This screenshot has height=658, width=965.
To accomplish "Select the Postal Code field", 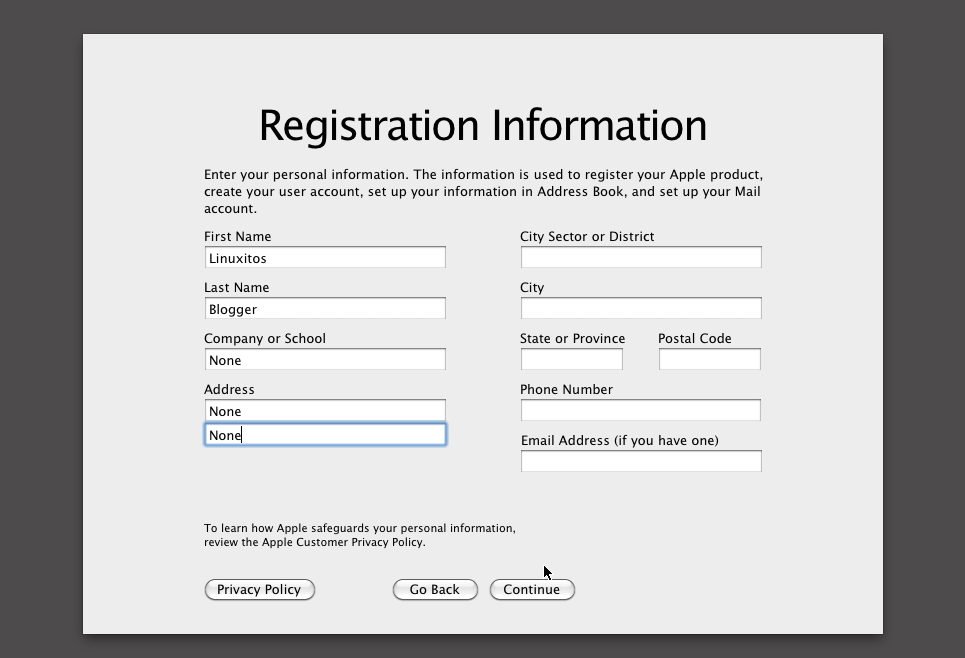I will point(710,359).
